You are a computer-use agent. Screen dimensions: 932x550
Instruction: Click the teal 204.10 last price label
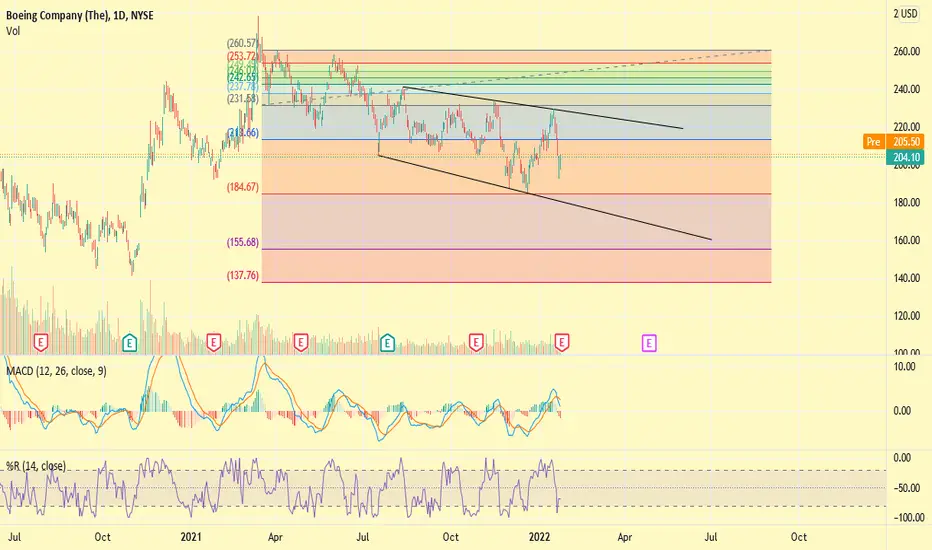(905, 158)
